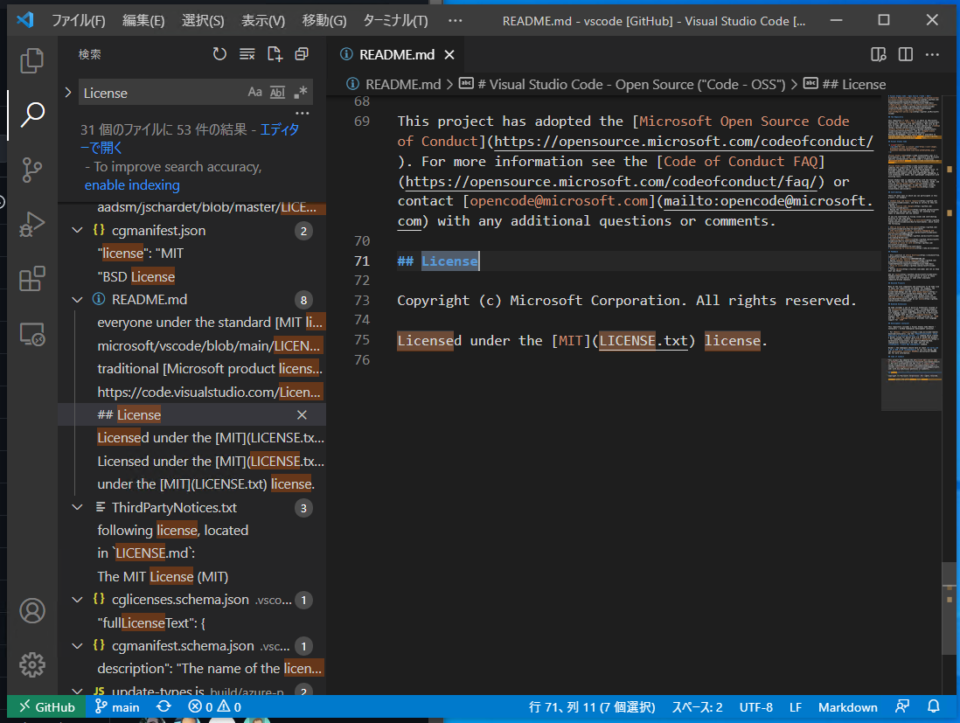Open the notifications bell in the status bar
Viewport: 960px width, 723px height.
934,707
